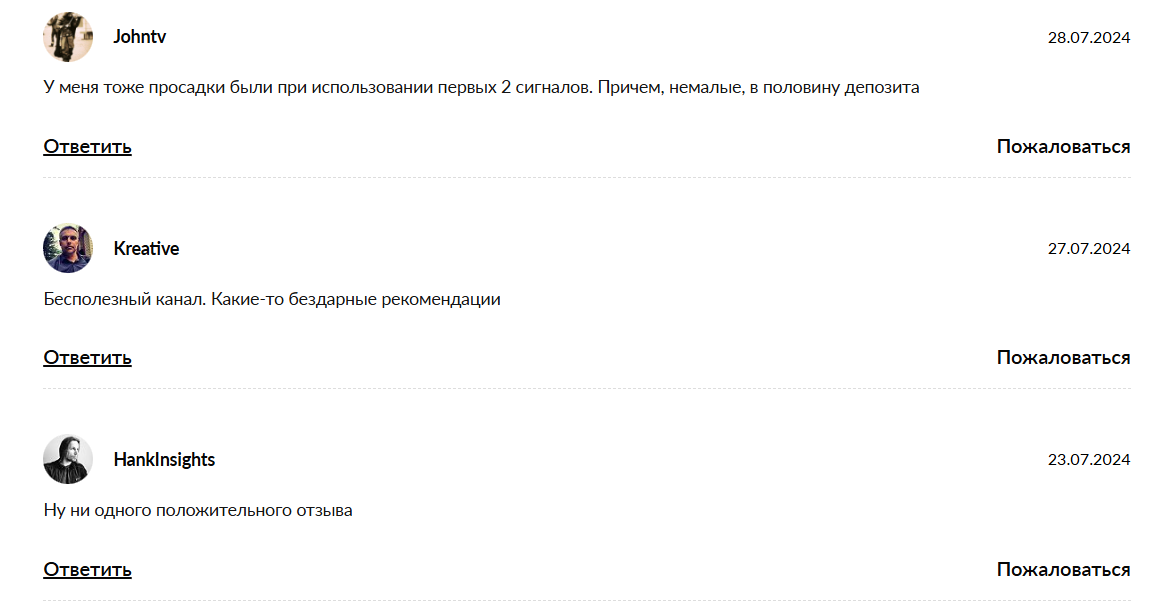Click Kreative's profile avatar
The width and height of the screenshot is (1151, 614).
click(x=68, y=248)
